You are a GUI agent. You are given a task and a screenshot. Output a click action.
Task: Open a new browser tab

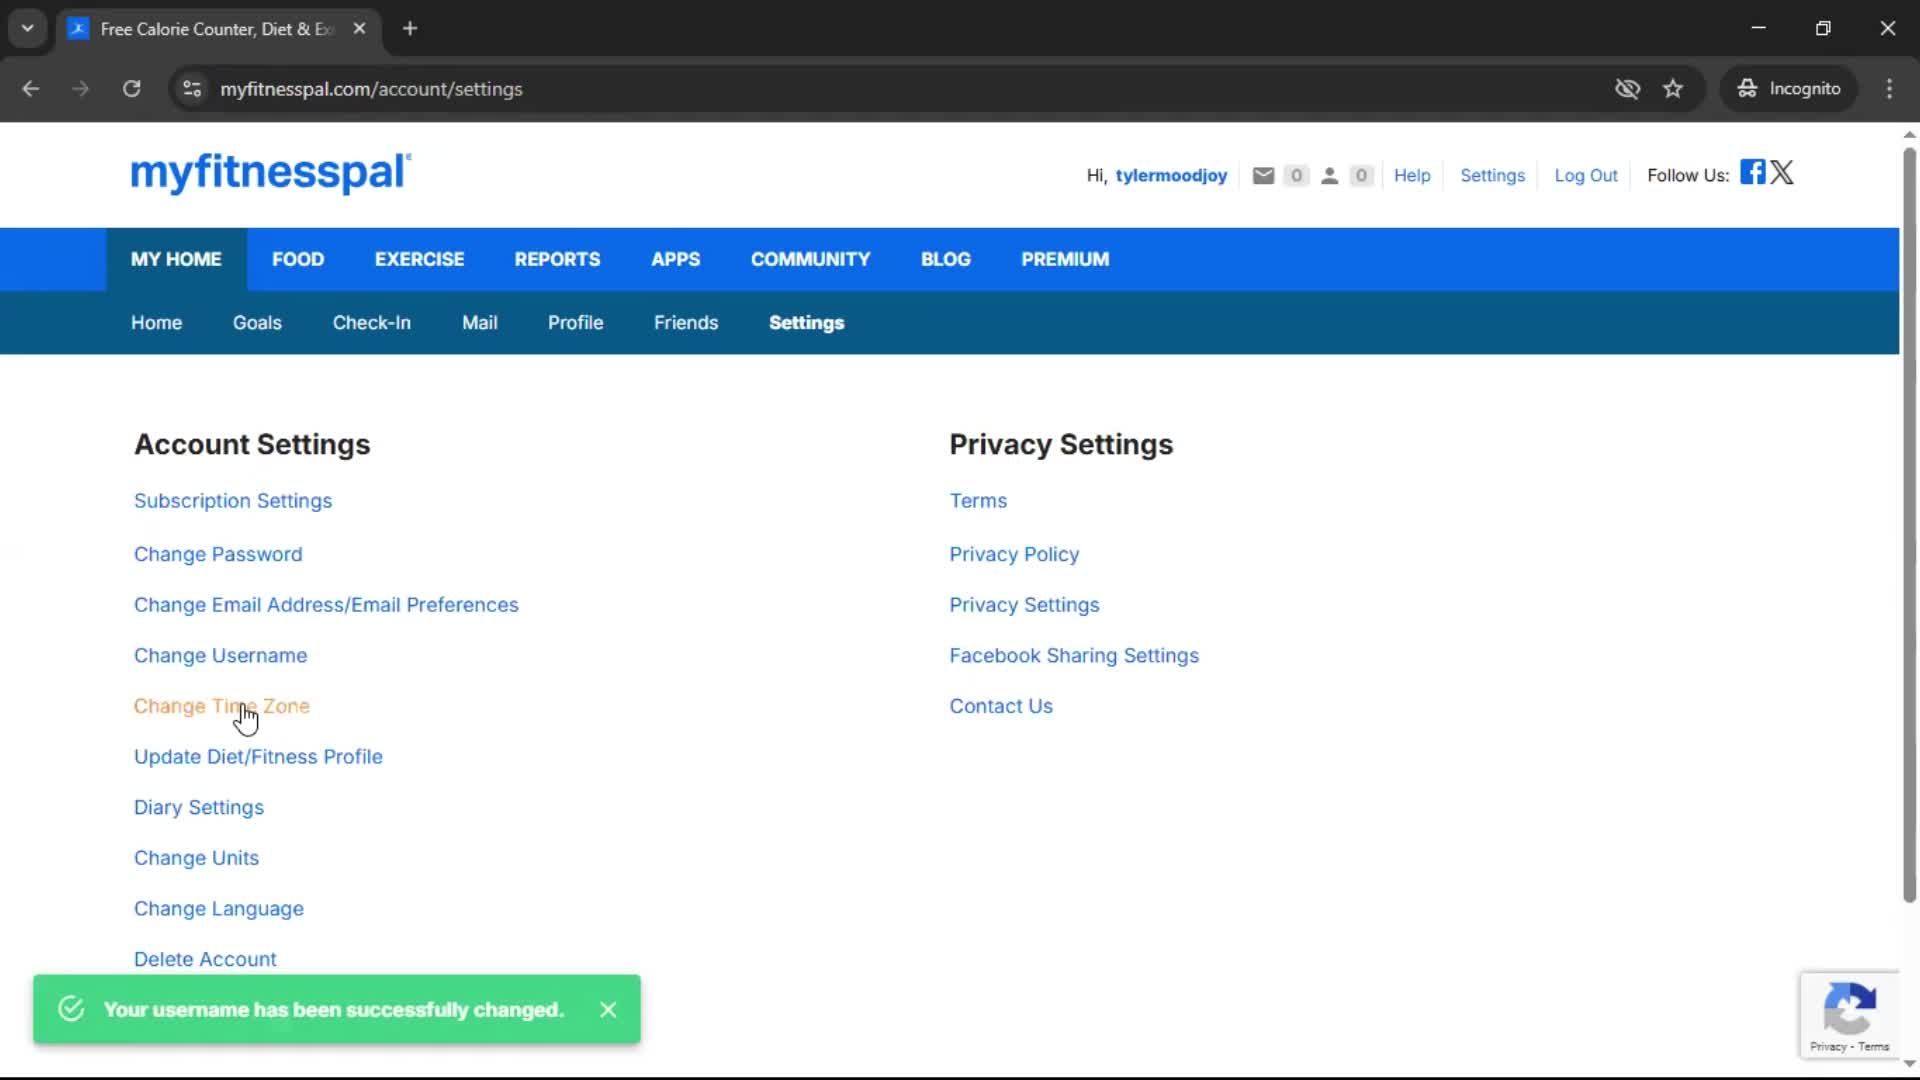pyautogui.click(x=410, y=29)
